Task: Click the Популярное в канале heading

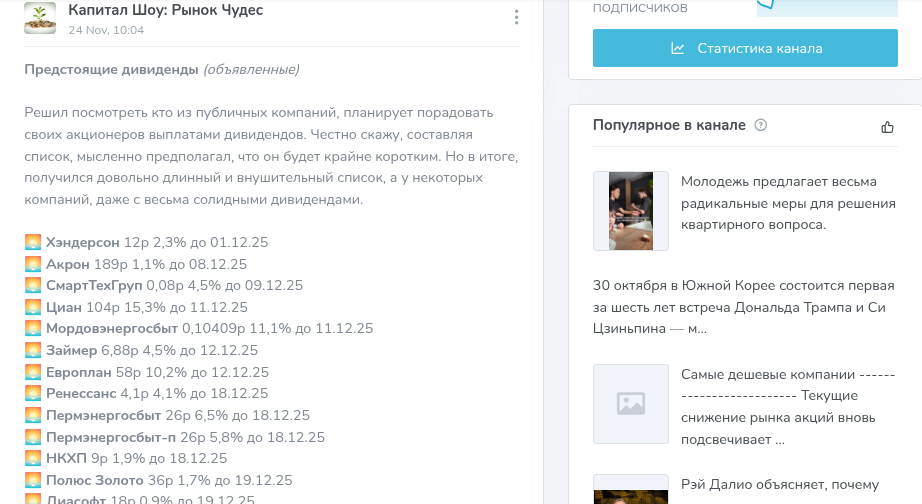Action: tap(669, 125)
